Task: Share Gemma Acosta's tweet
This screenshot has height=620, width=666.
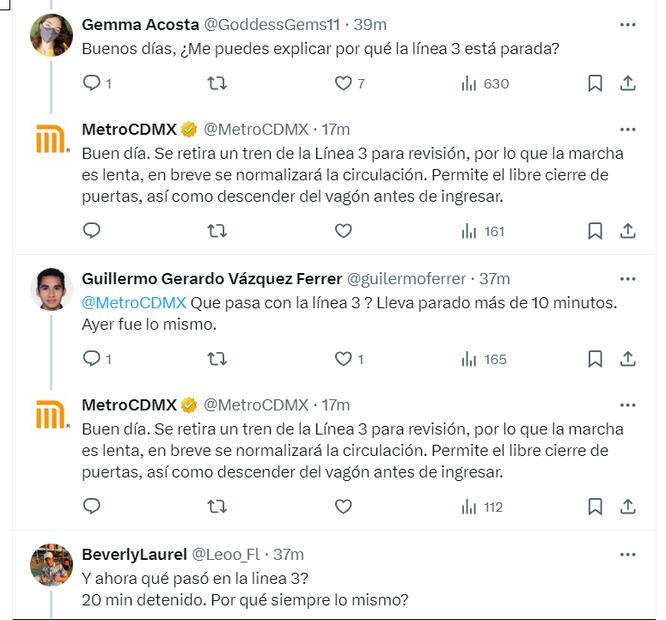Action: click(628, 84)
